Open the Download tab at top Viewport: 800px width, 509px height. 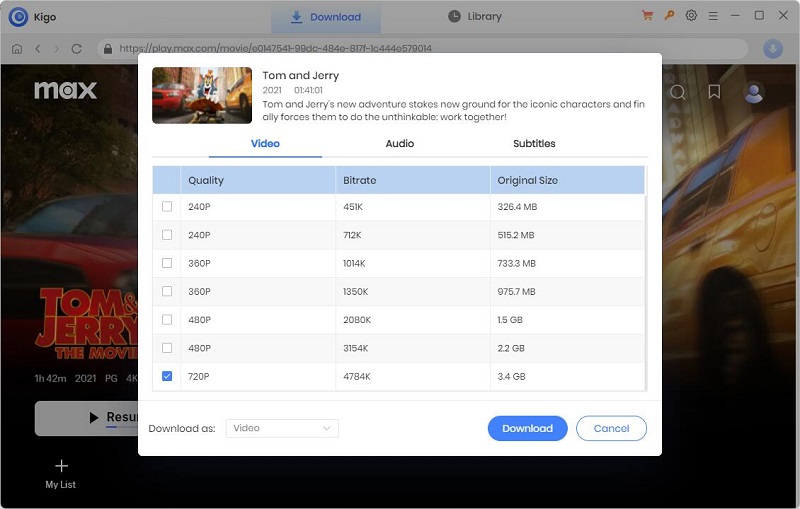point(326,17)
